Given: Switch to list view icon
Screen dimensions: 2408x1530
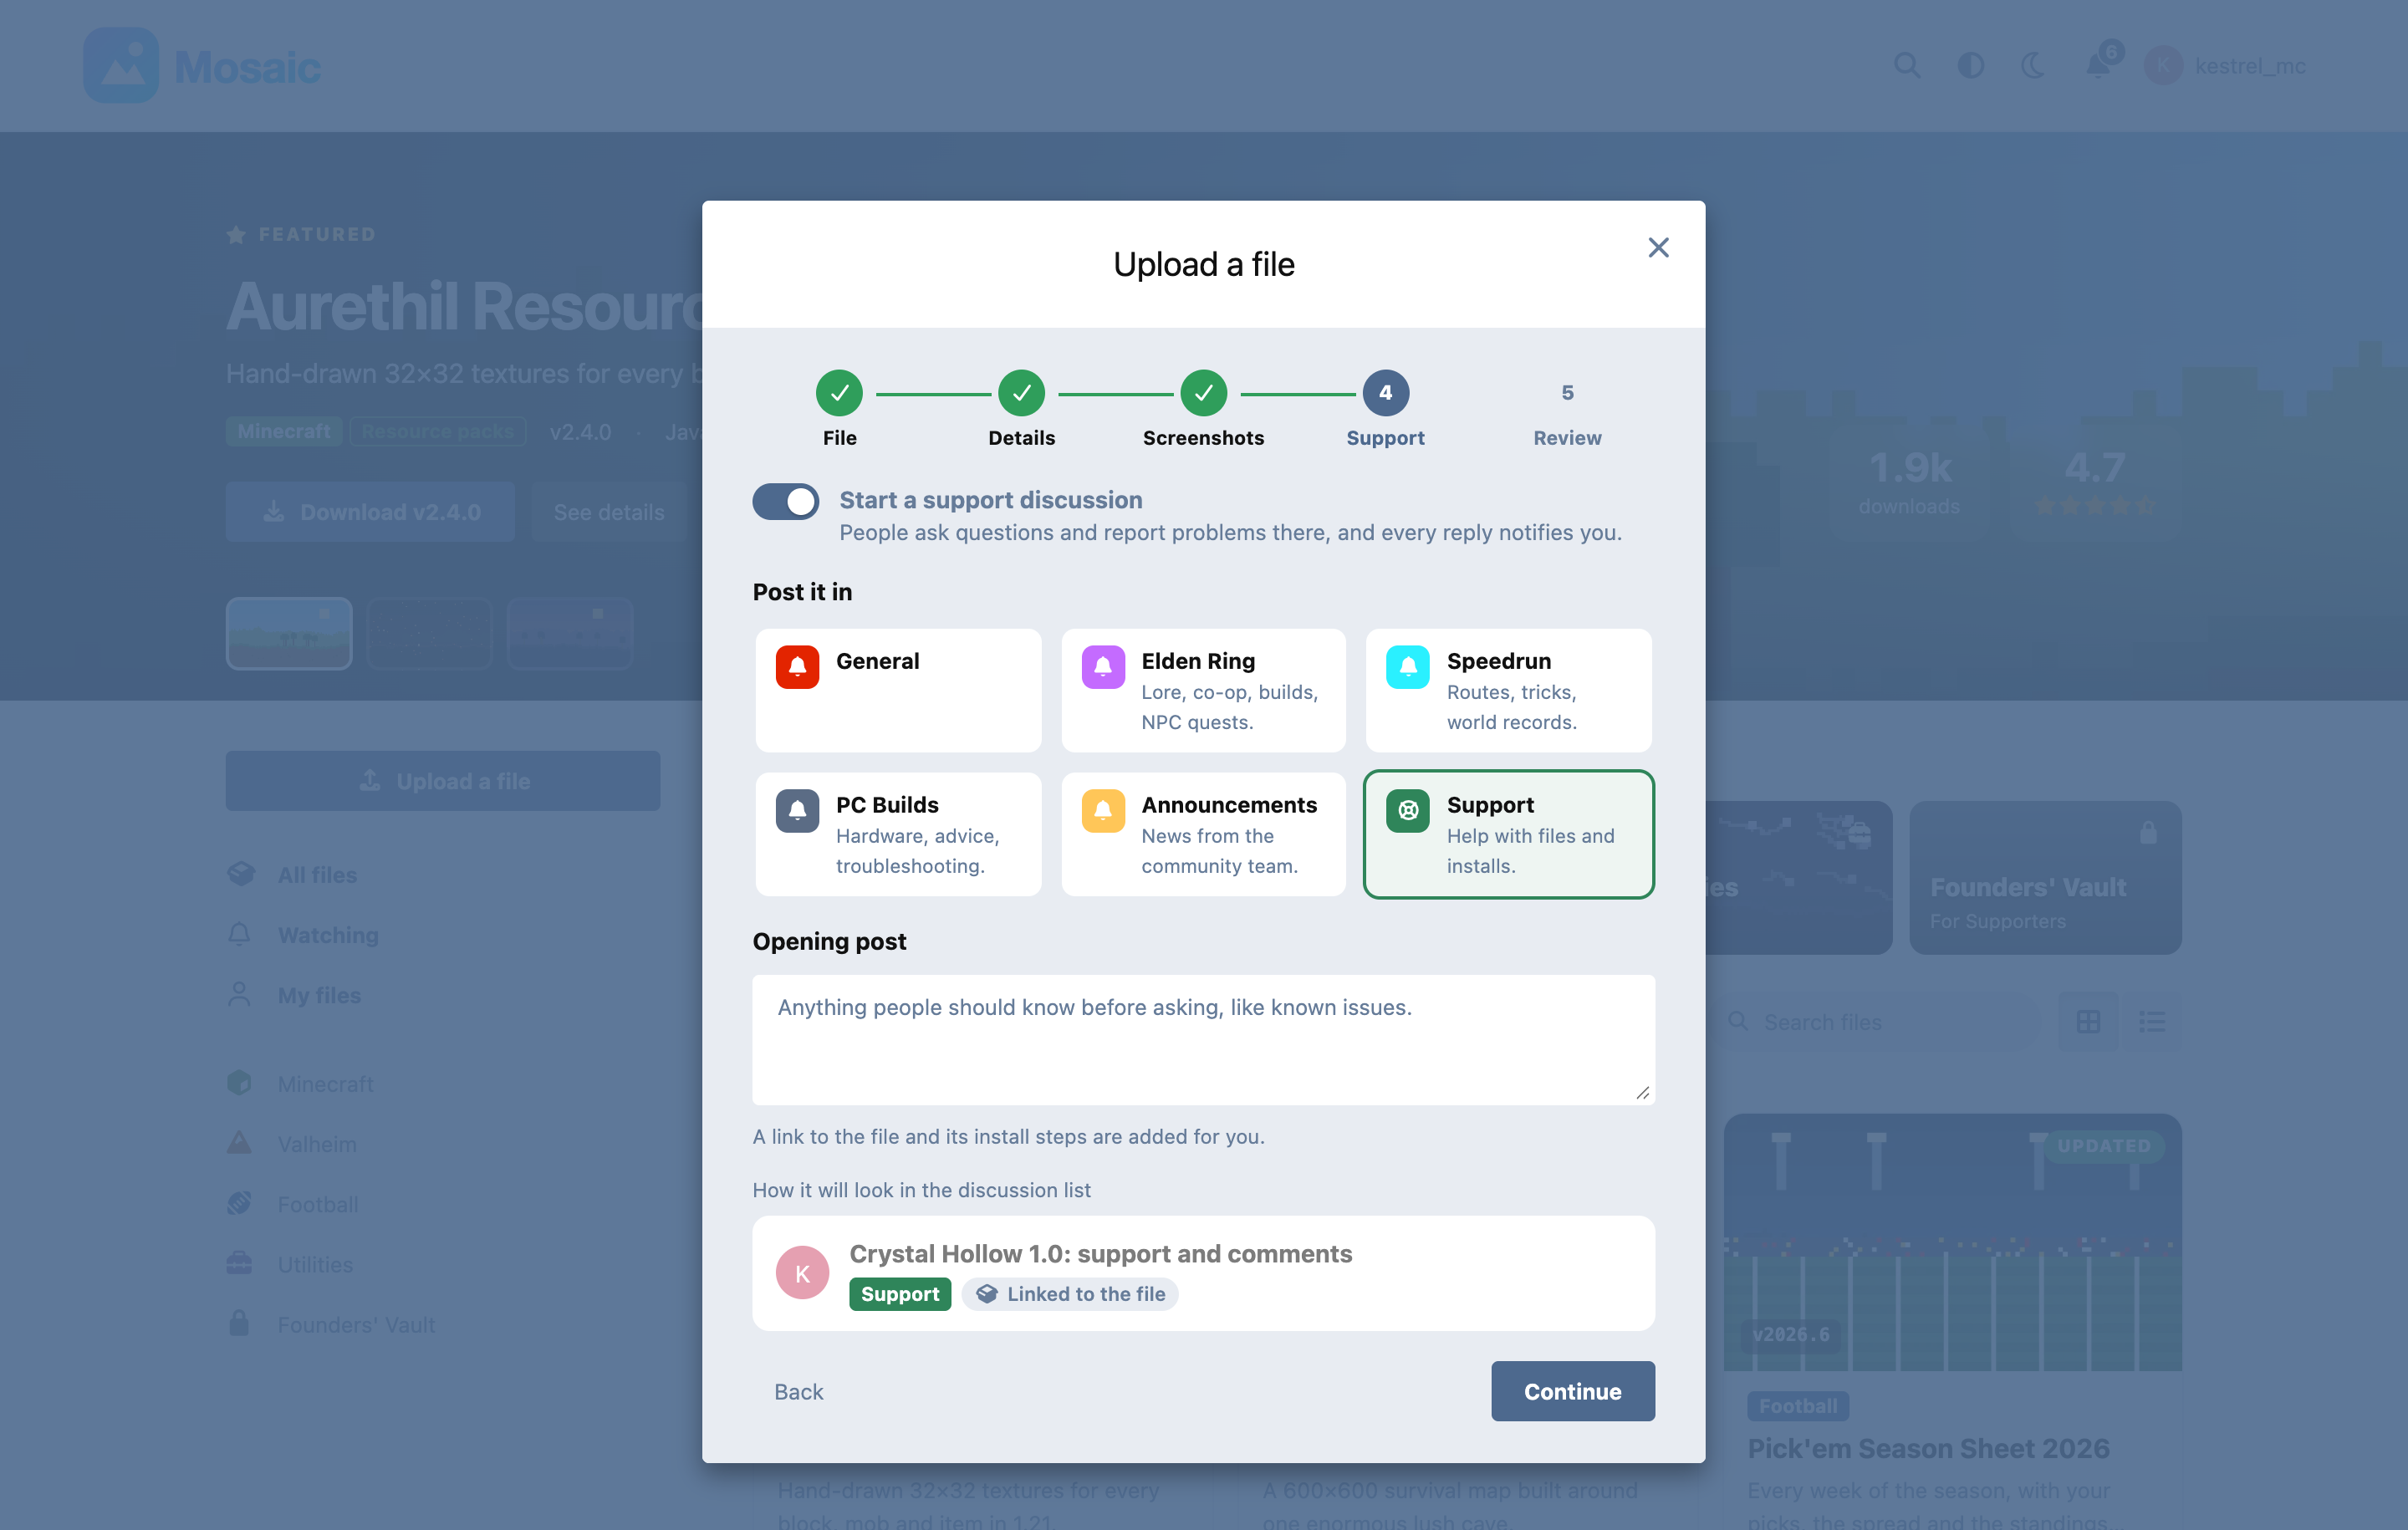Looking at the screenshot, I should [x=2152, y=1021].
